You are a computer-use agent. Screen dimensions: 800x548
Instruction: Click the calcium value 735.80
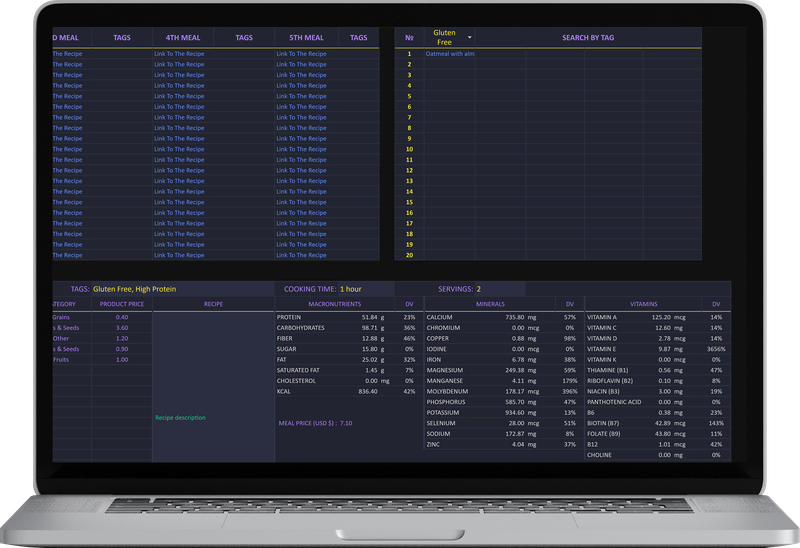coord(515,317)
